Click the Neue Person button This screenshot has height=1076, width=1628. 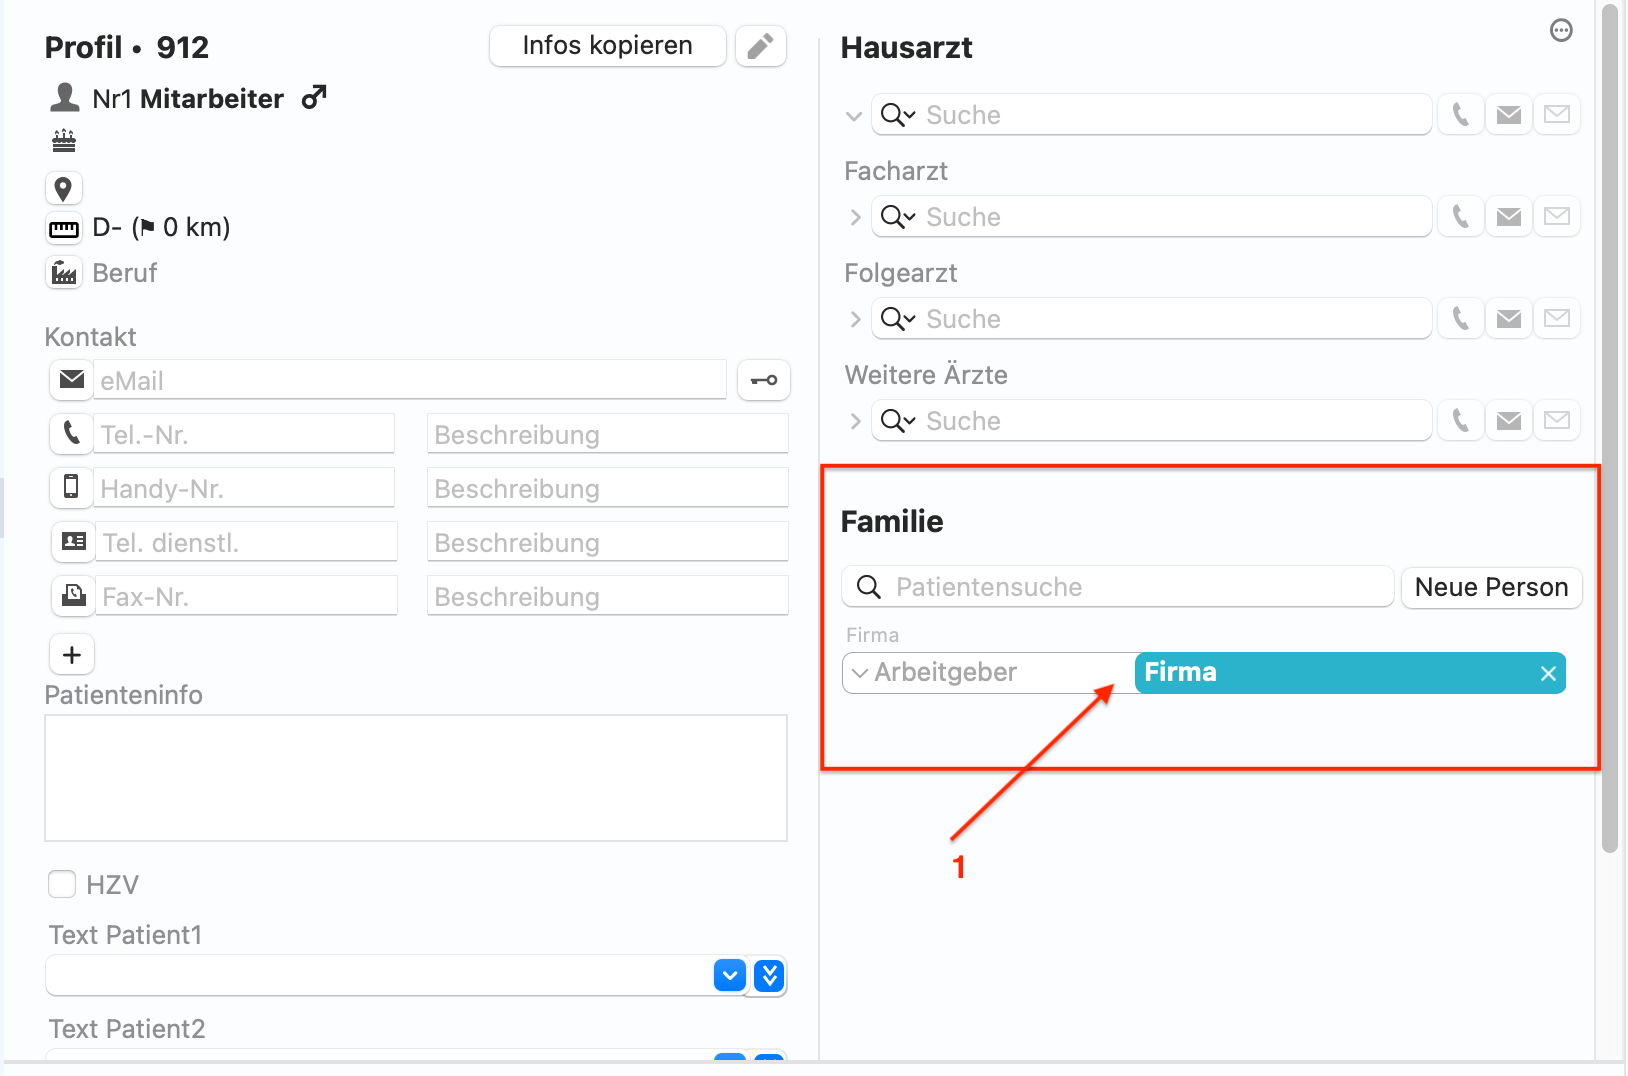point(1491,587)
